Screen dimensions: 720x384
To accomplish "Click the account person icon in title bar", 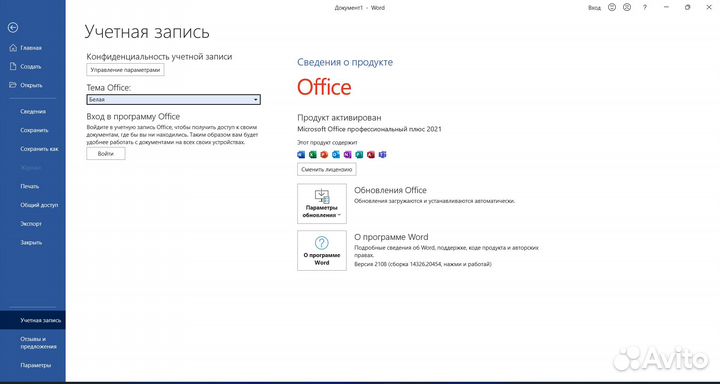I will pyautogui.click(x=627, y=7).
